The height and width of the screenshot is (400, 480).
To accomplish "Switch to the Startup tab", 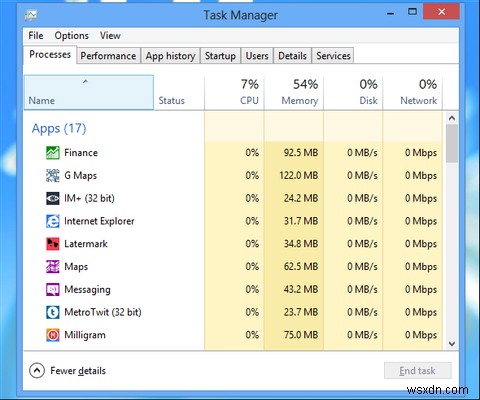I will 220,56.
